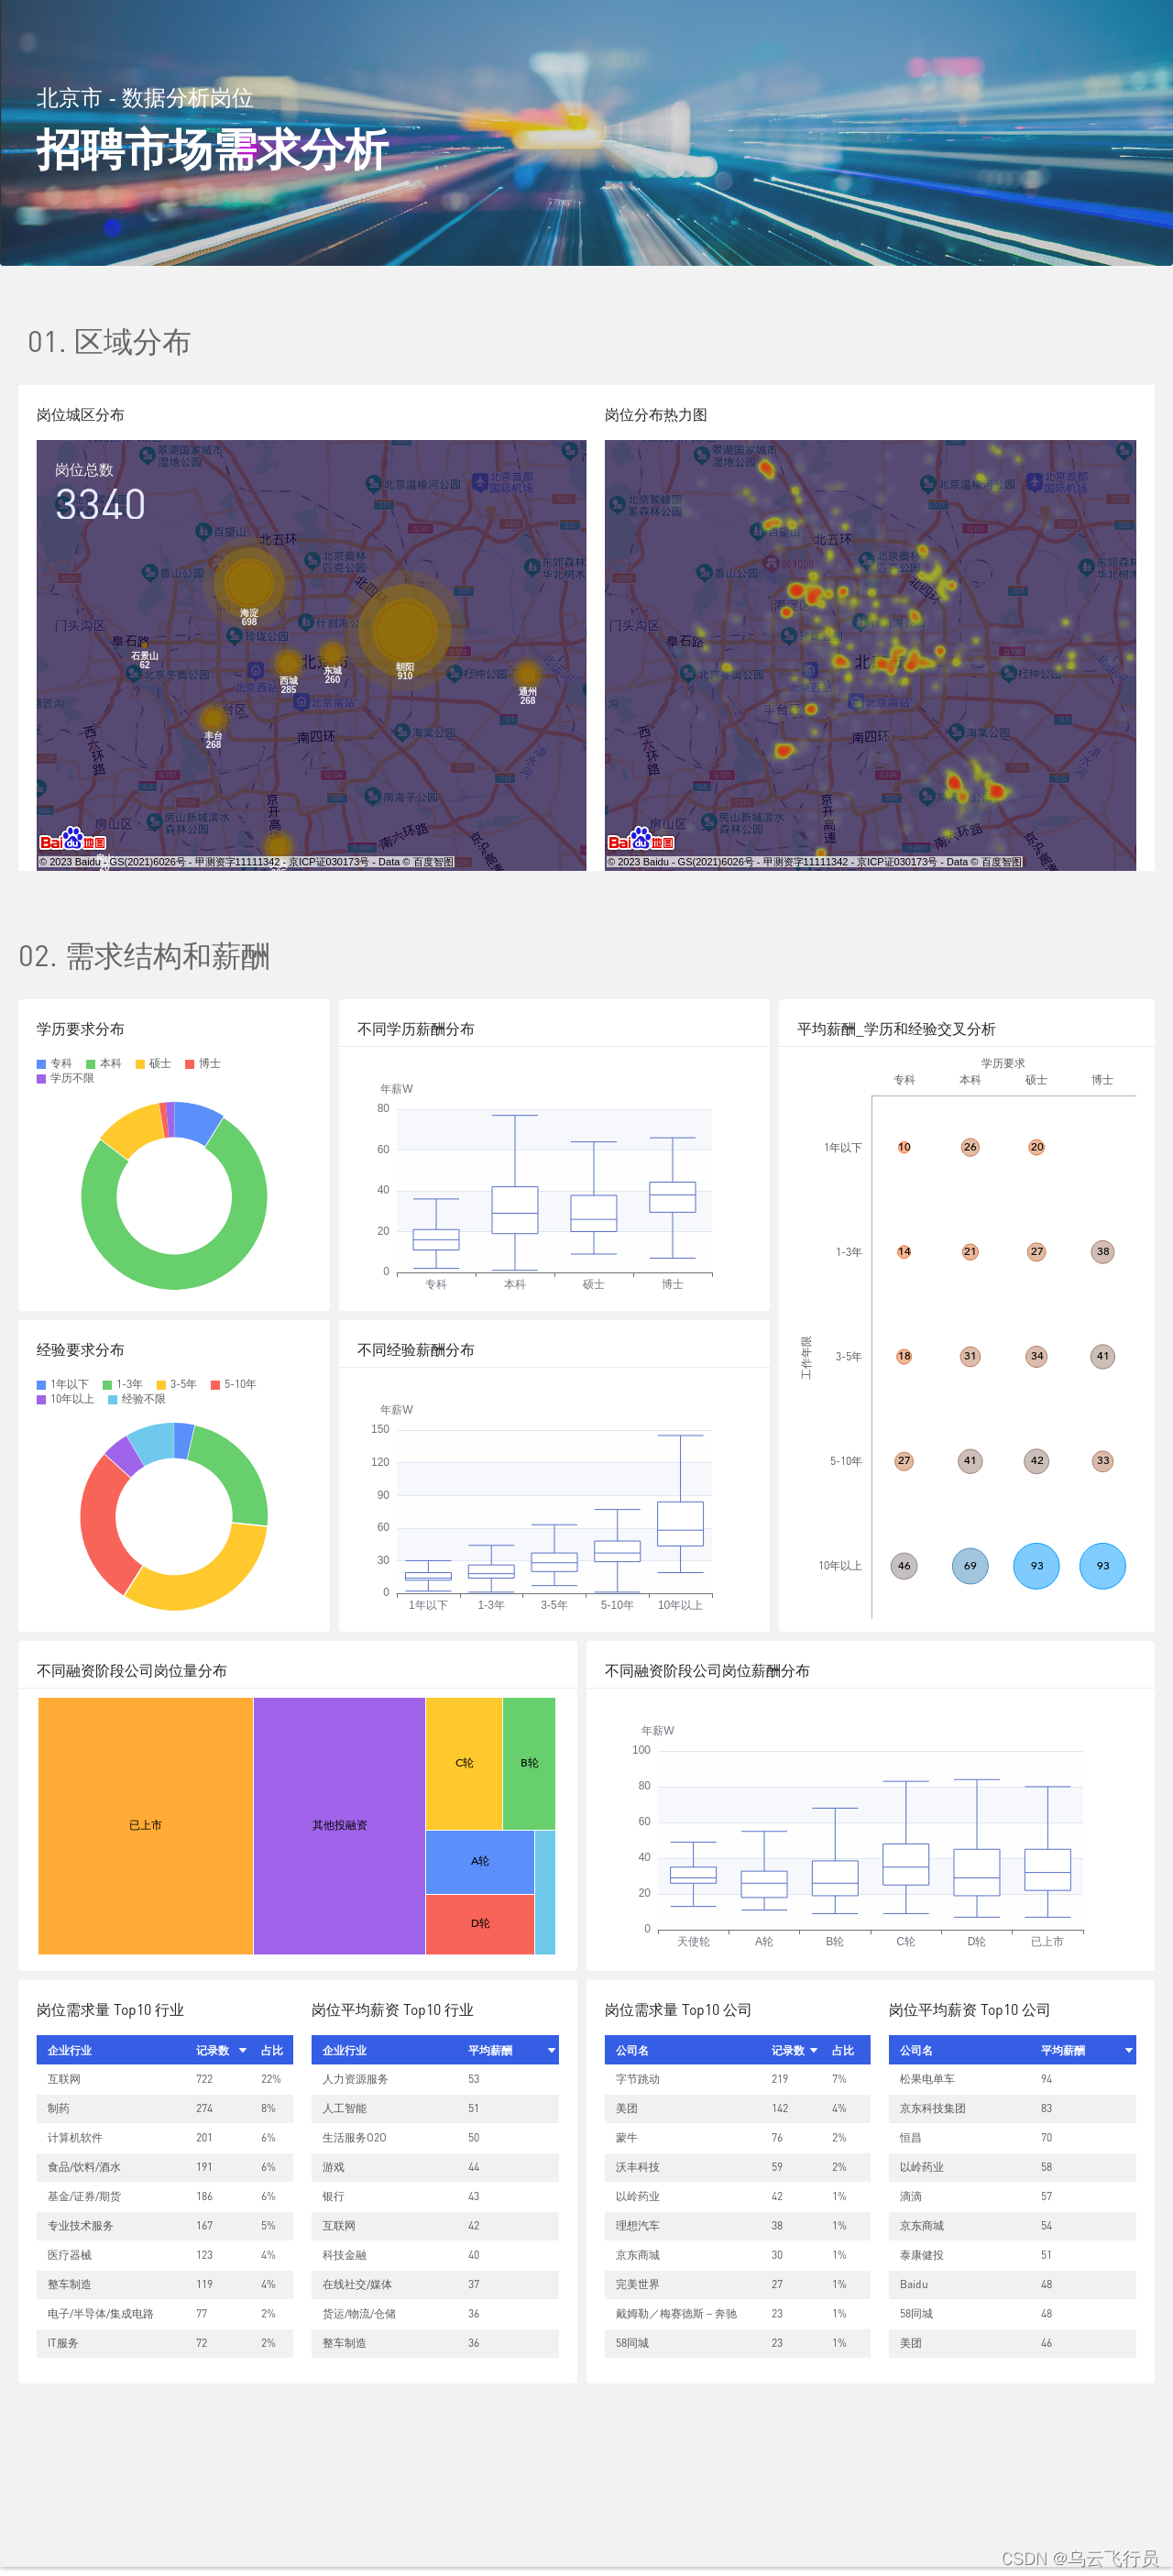Image resolution: width=1173 pixels, height=2576 pixels.
Task: Click the 已上市 box in funding salary boxplot
Action: (x=1047, y=1870)
